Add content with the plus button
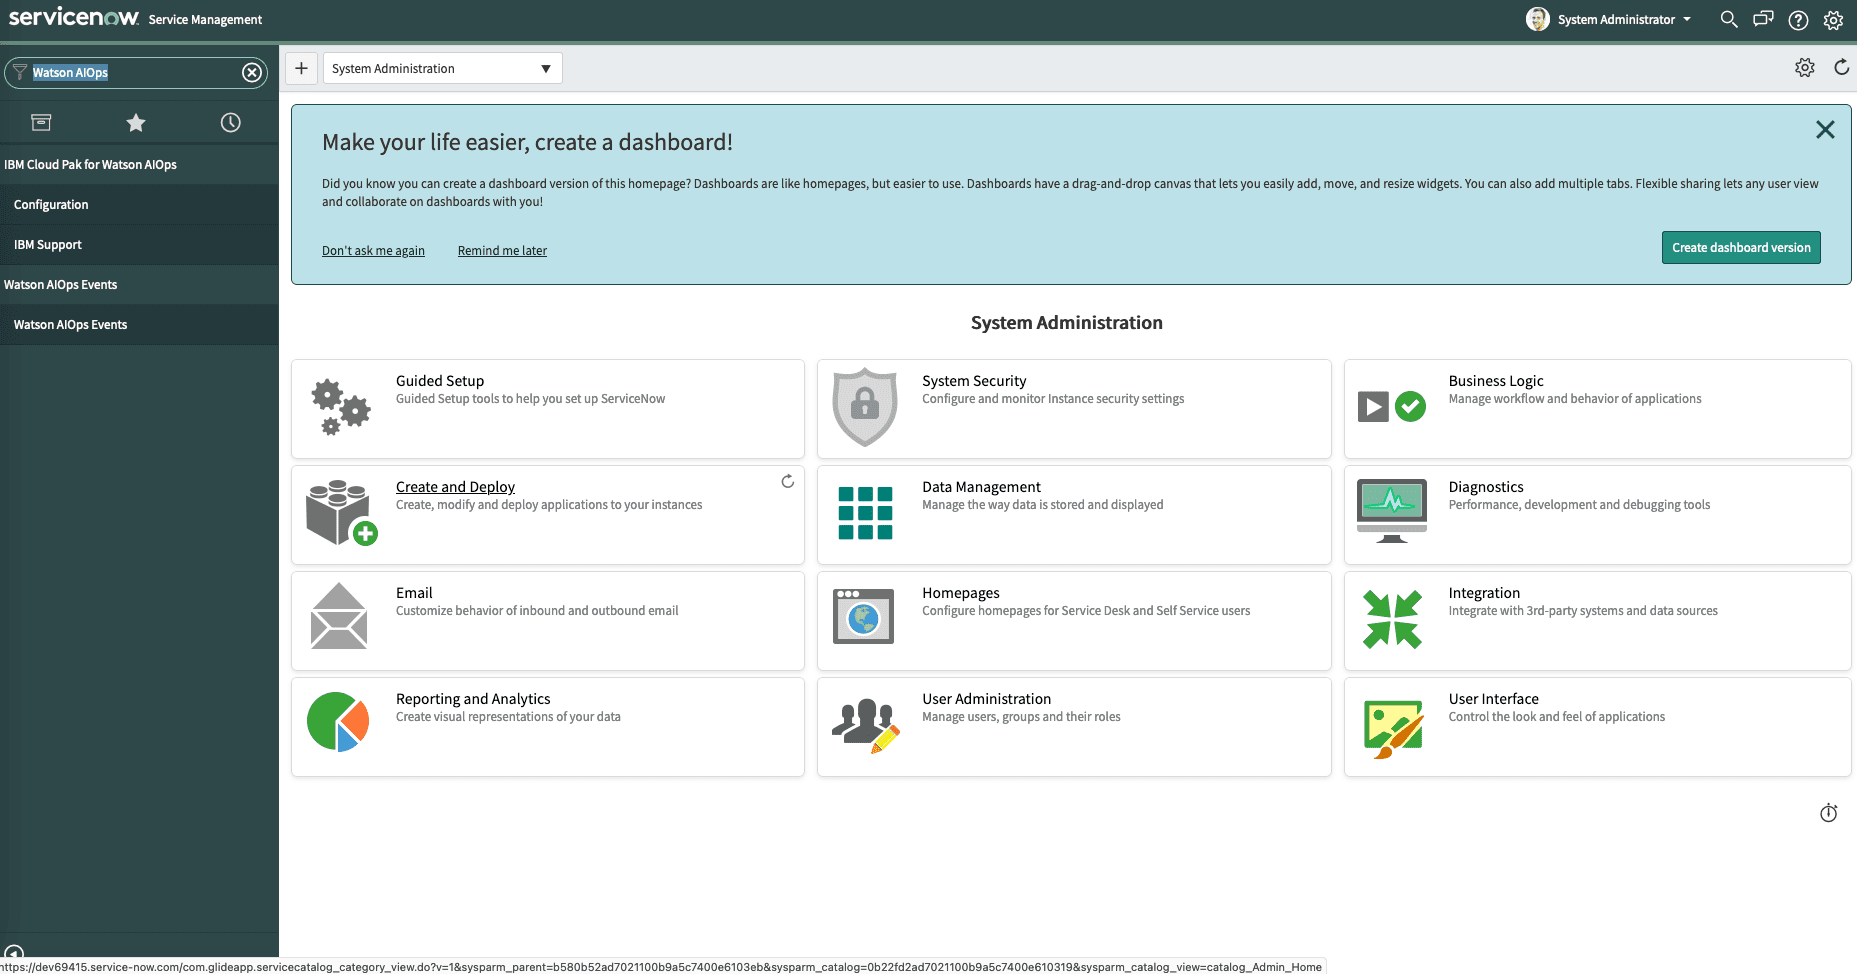The width and height of the screenshot is (1857, 974). [301, 68]
